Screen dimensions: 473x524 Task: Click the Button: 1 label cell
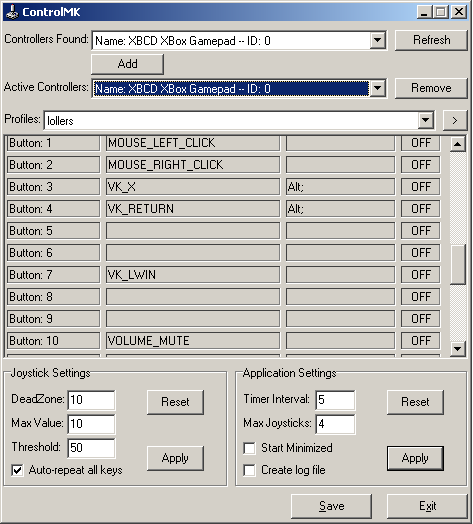click(53, 143)
